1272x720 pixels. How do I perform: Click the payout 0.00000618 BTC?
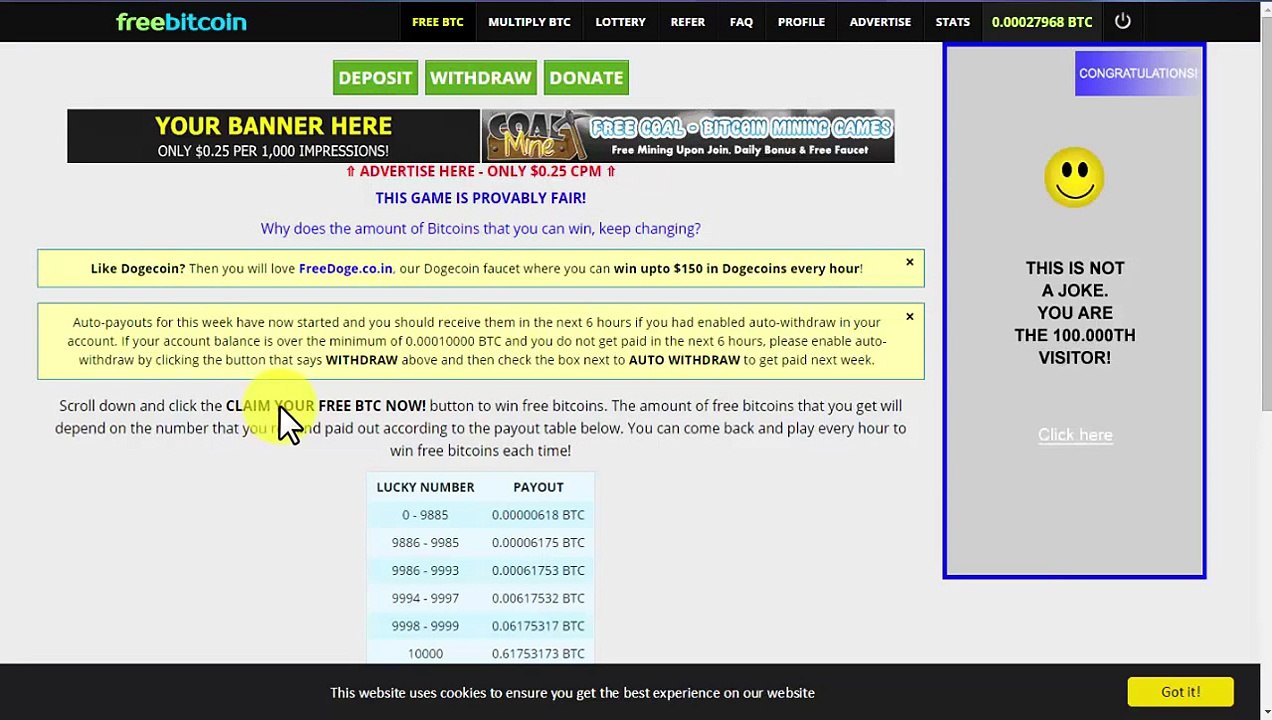click(538, 515)
